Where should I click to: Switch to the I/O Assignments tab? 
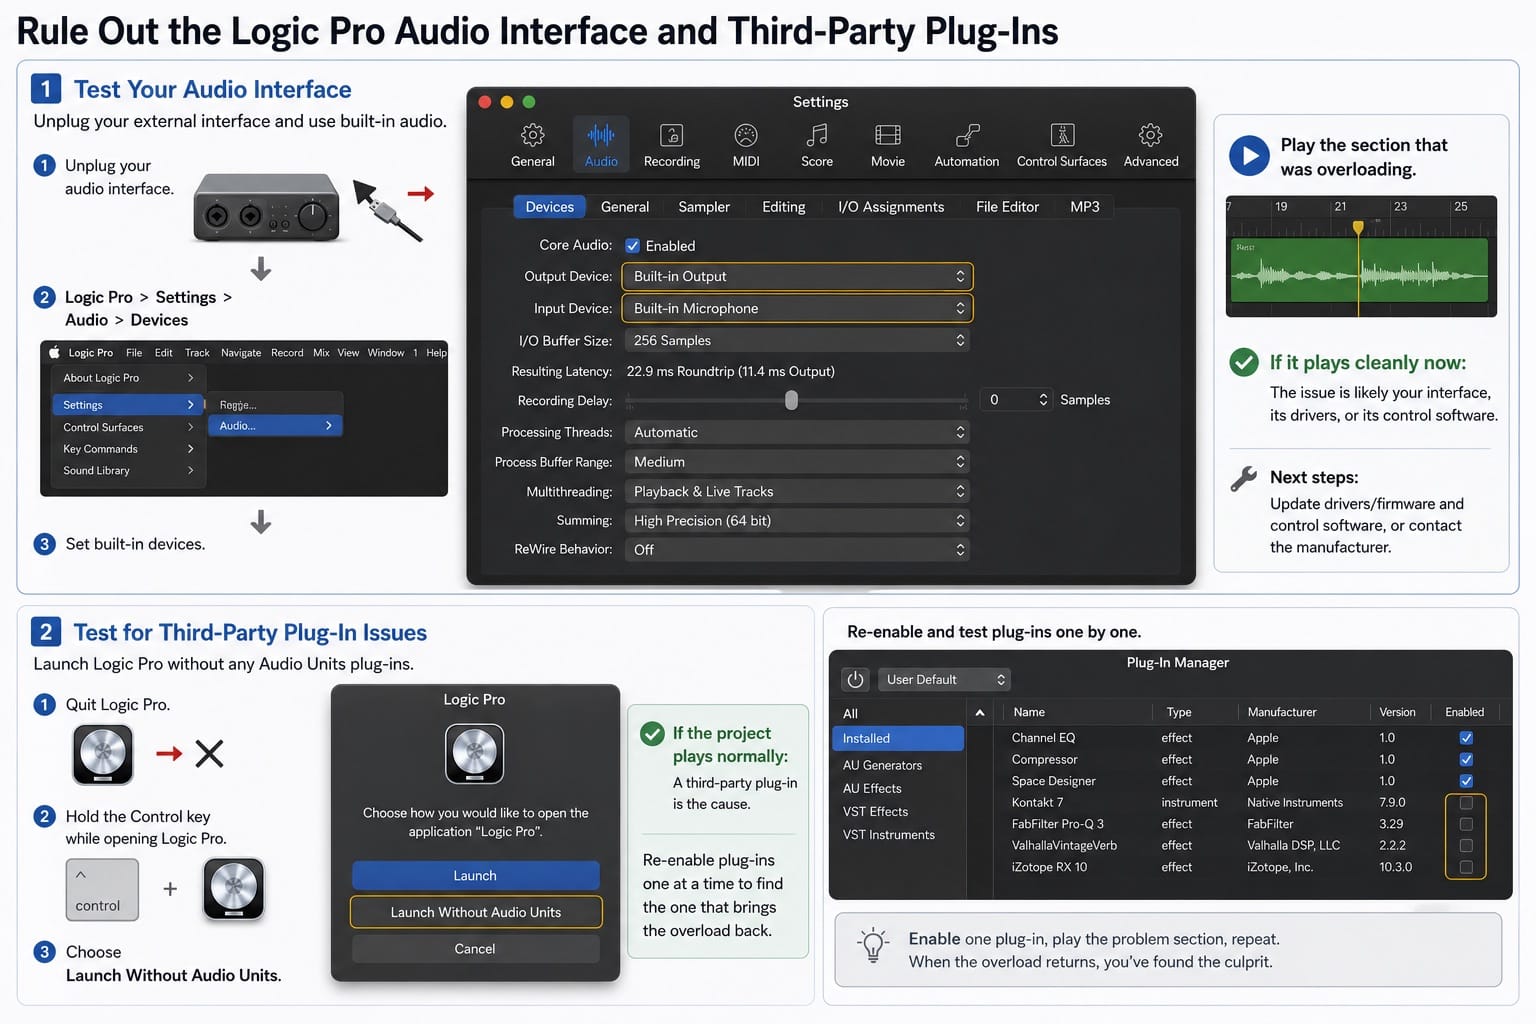tap(891, 207)
